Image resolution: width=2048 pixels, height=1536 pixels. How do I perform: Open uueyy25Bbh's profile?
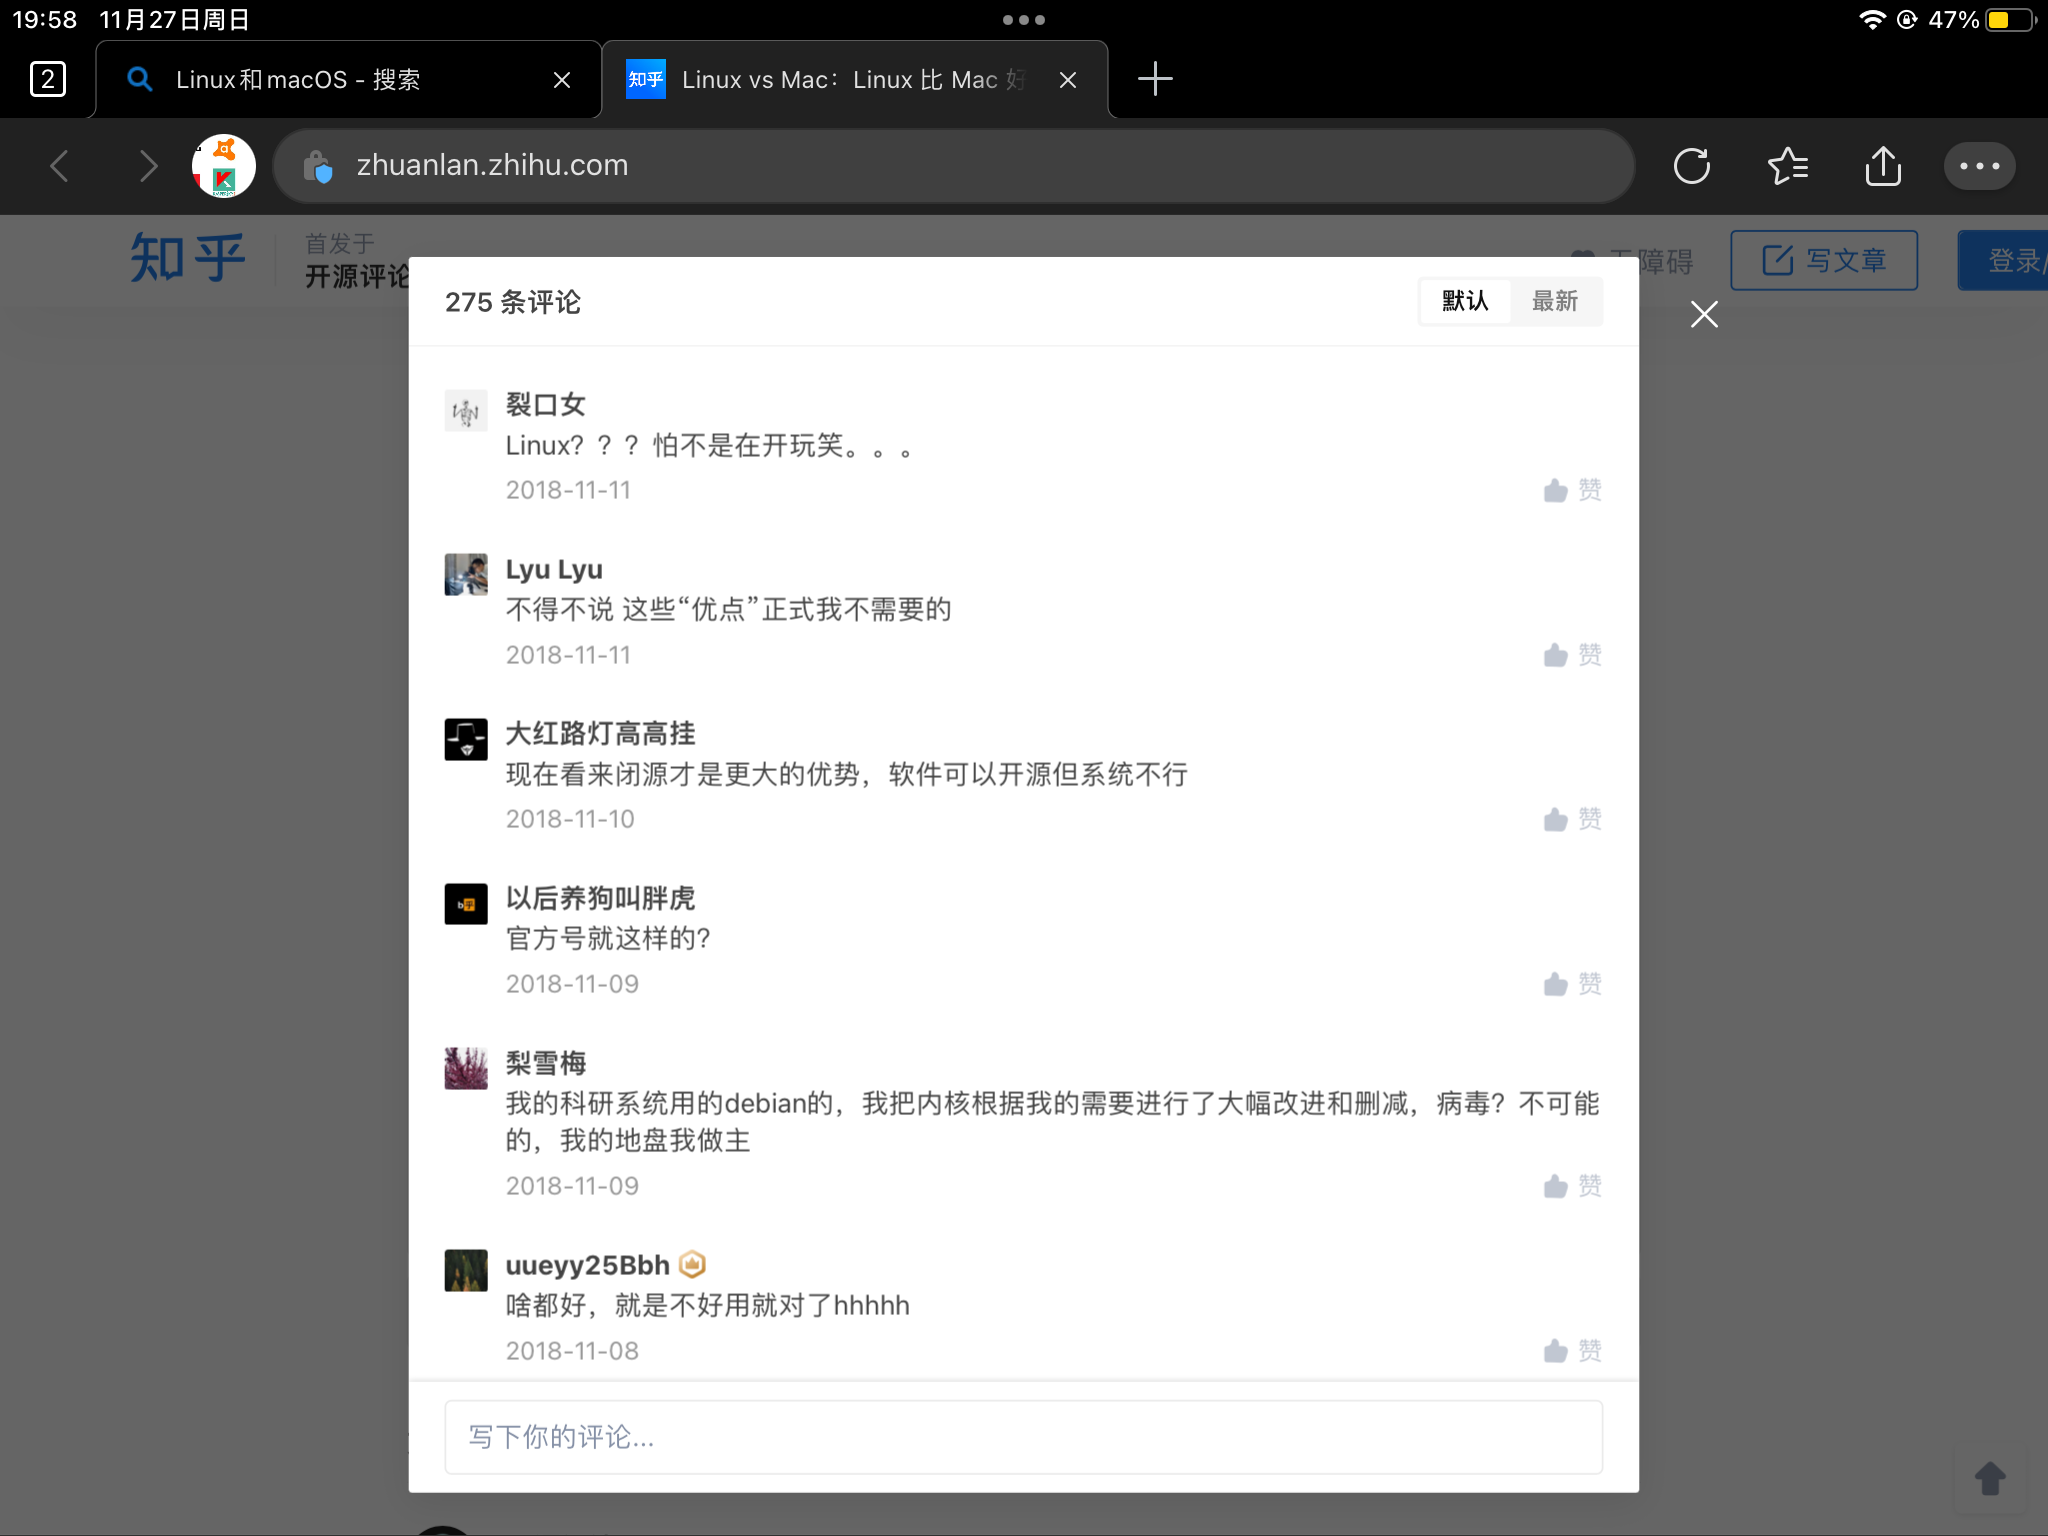pyautogui.click(x=588, y=1264)
